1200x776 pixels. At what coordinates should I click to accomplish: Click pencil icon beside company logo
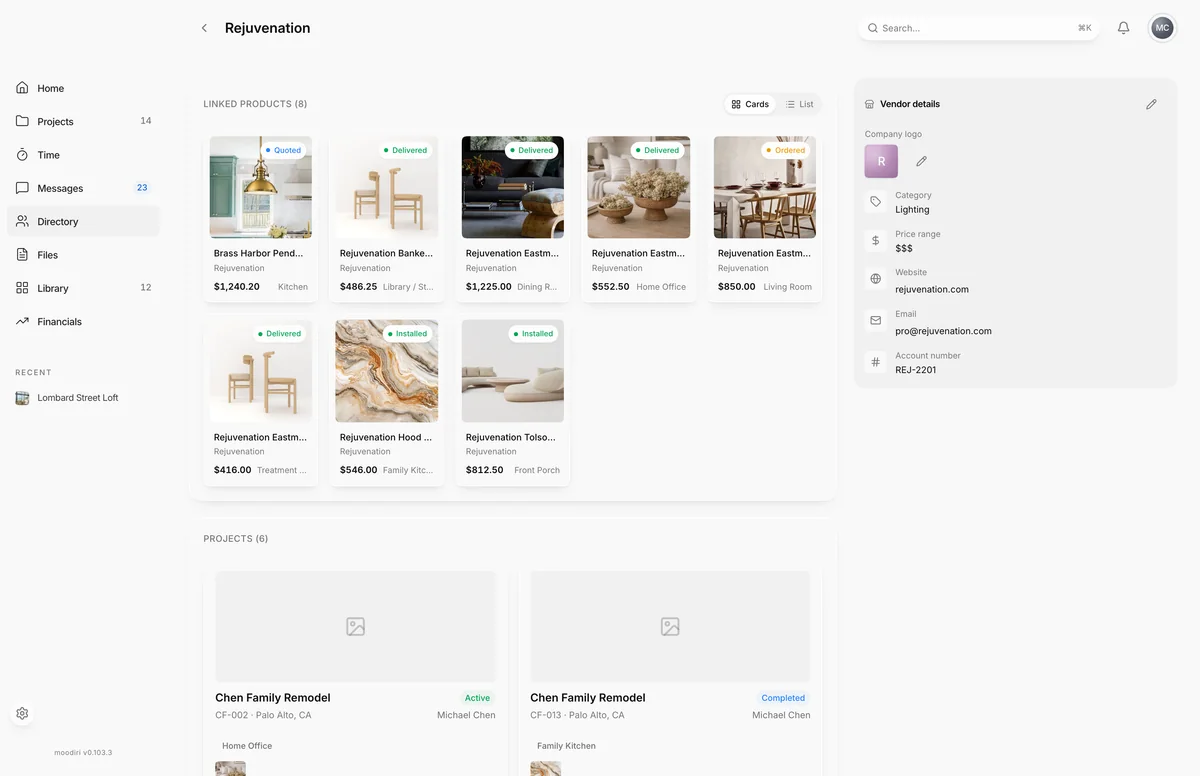921,161
